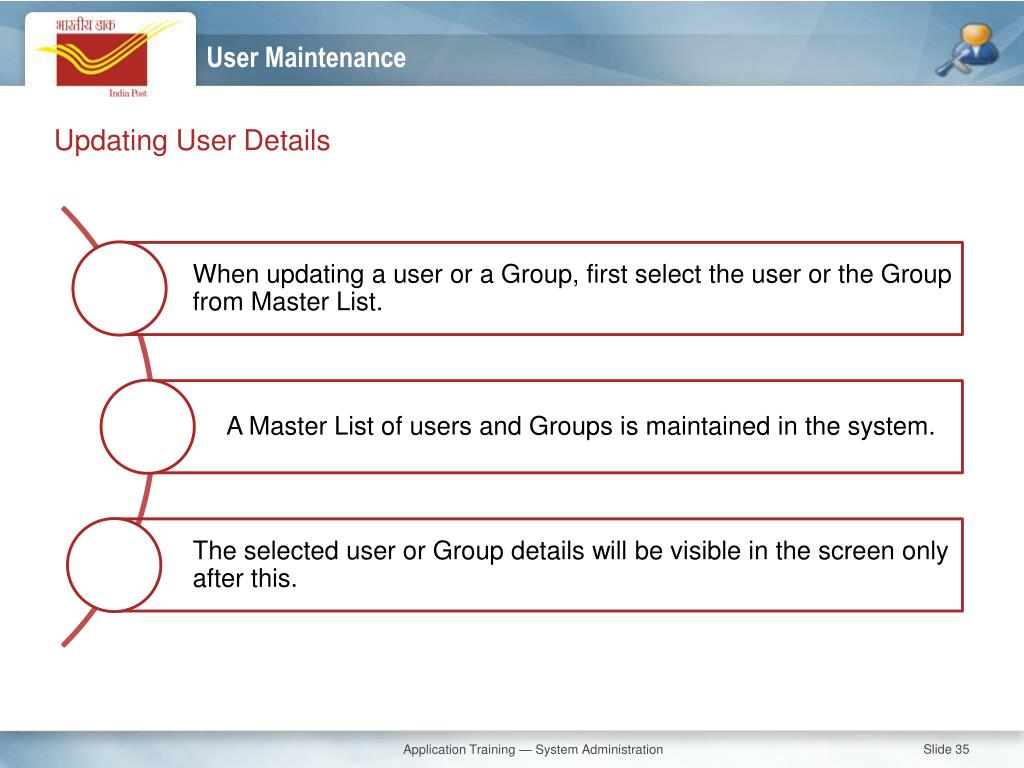Select the 'Updating User Details' heading
1024x768 pixels.
point(192,141)
